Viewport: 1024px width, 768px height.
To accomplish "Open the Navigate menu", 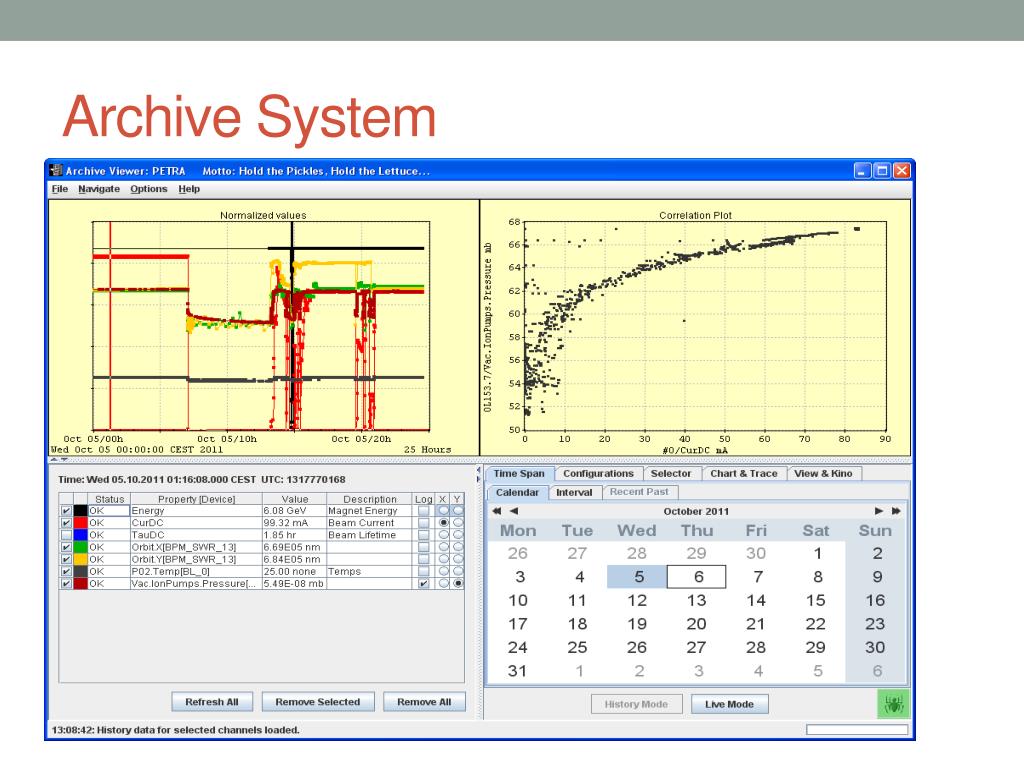I will [x=99, y=189].
